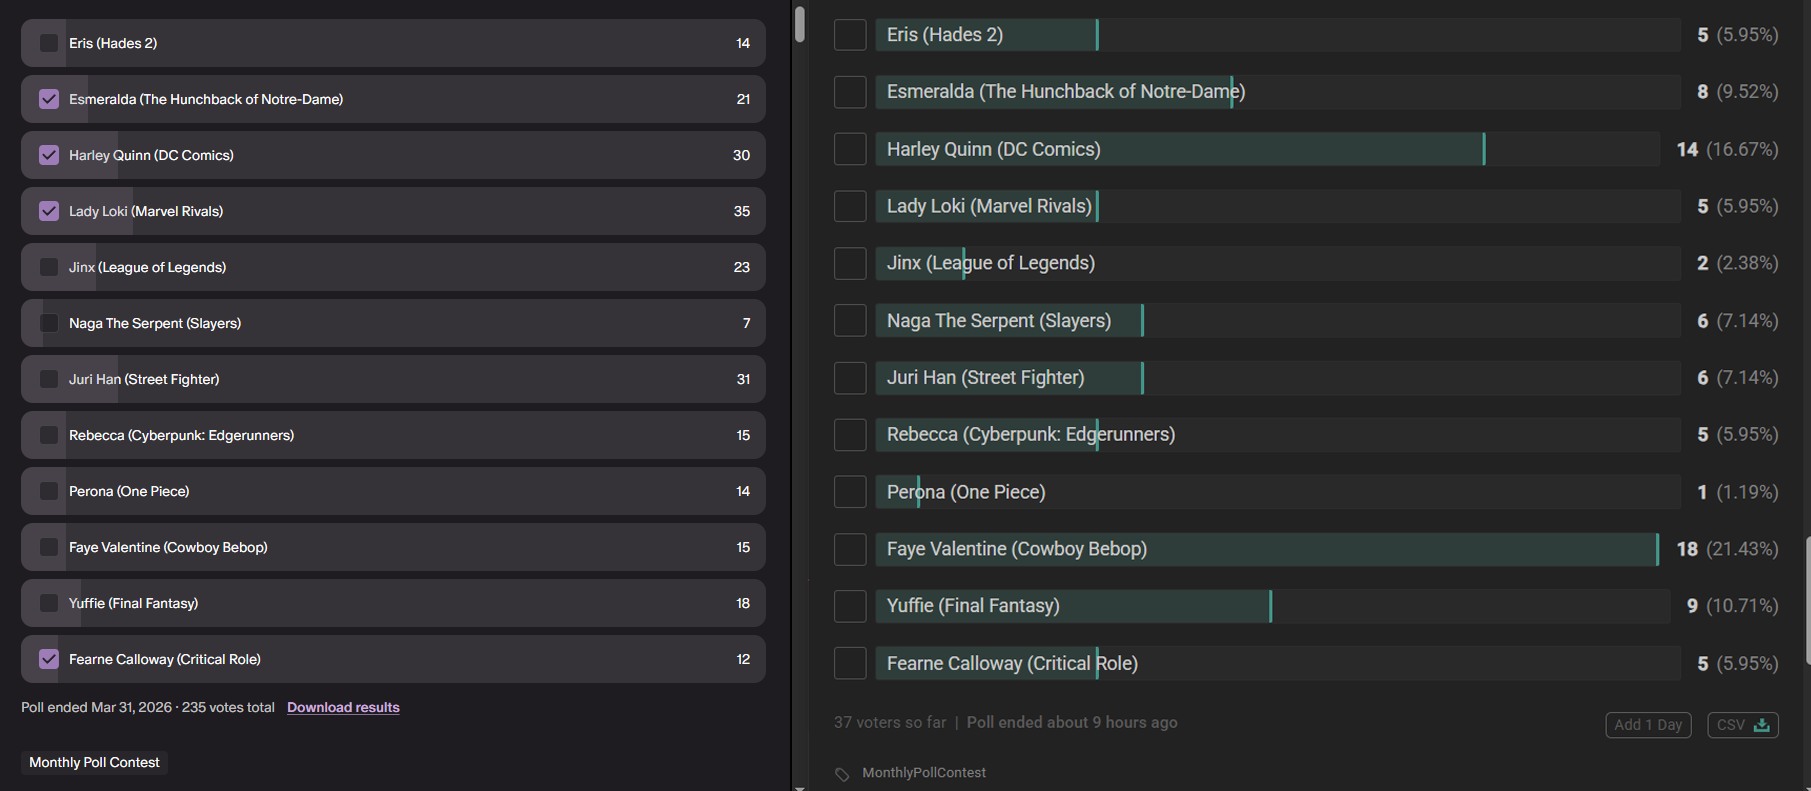The width and height of the screenshot is (1811, 791).
Task: Click 'Poll ended Mar 31, 2026' text
Action: [97, 707]
